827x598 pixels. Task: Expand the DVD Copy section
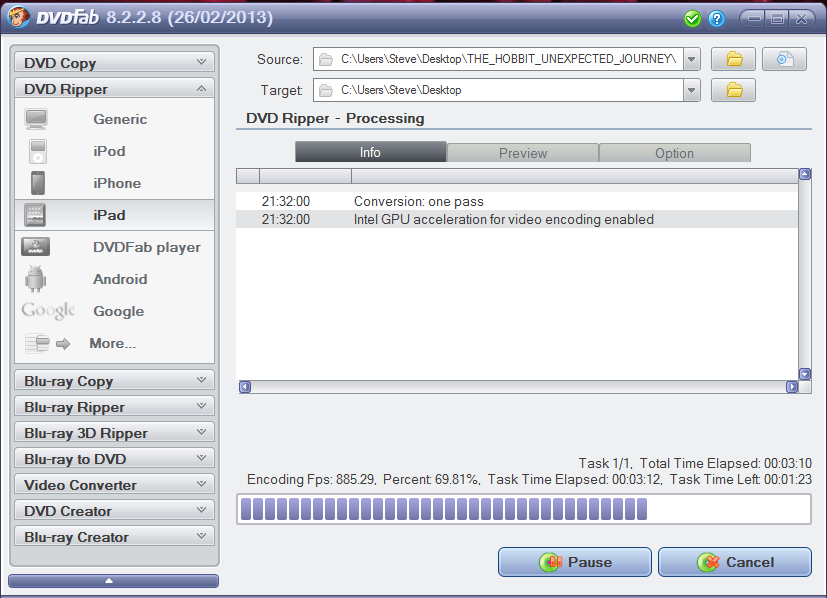(114, 62)
